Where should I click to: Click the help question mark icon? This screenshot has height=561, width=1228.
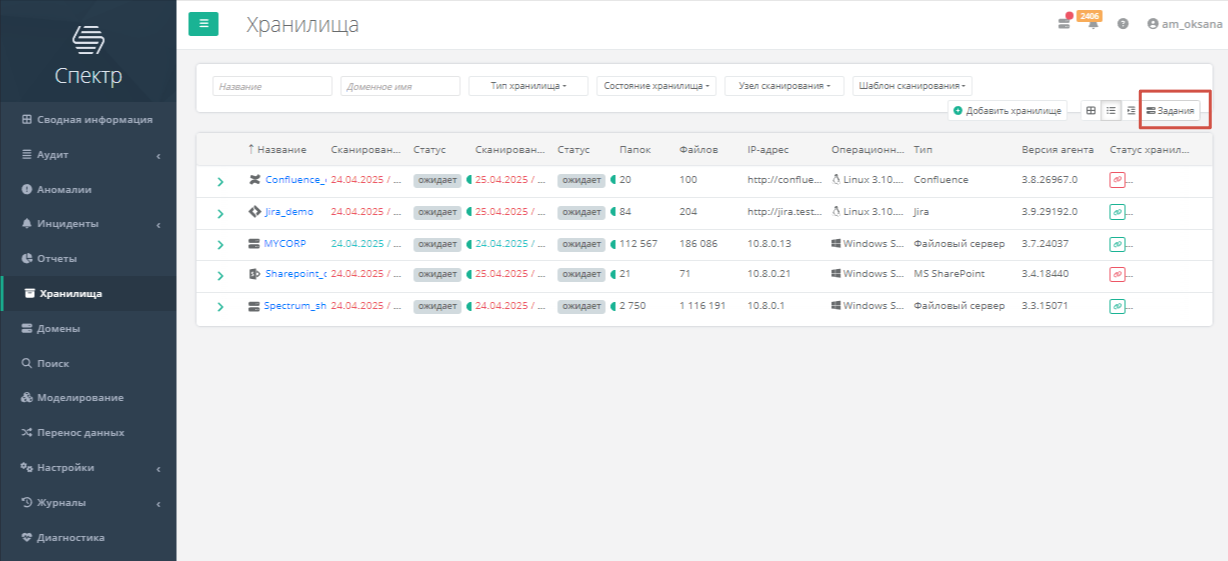pos(1123,23)
